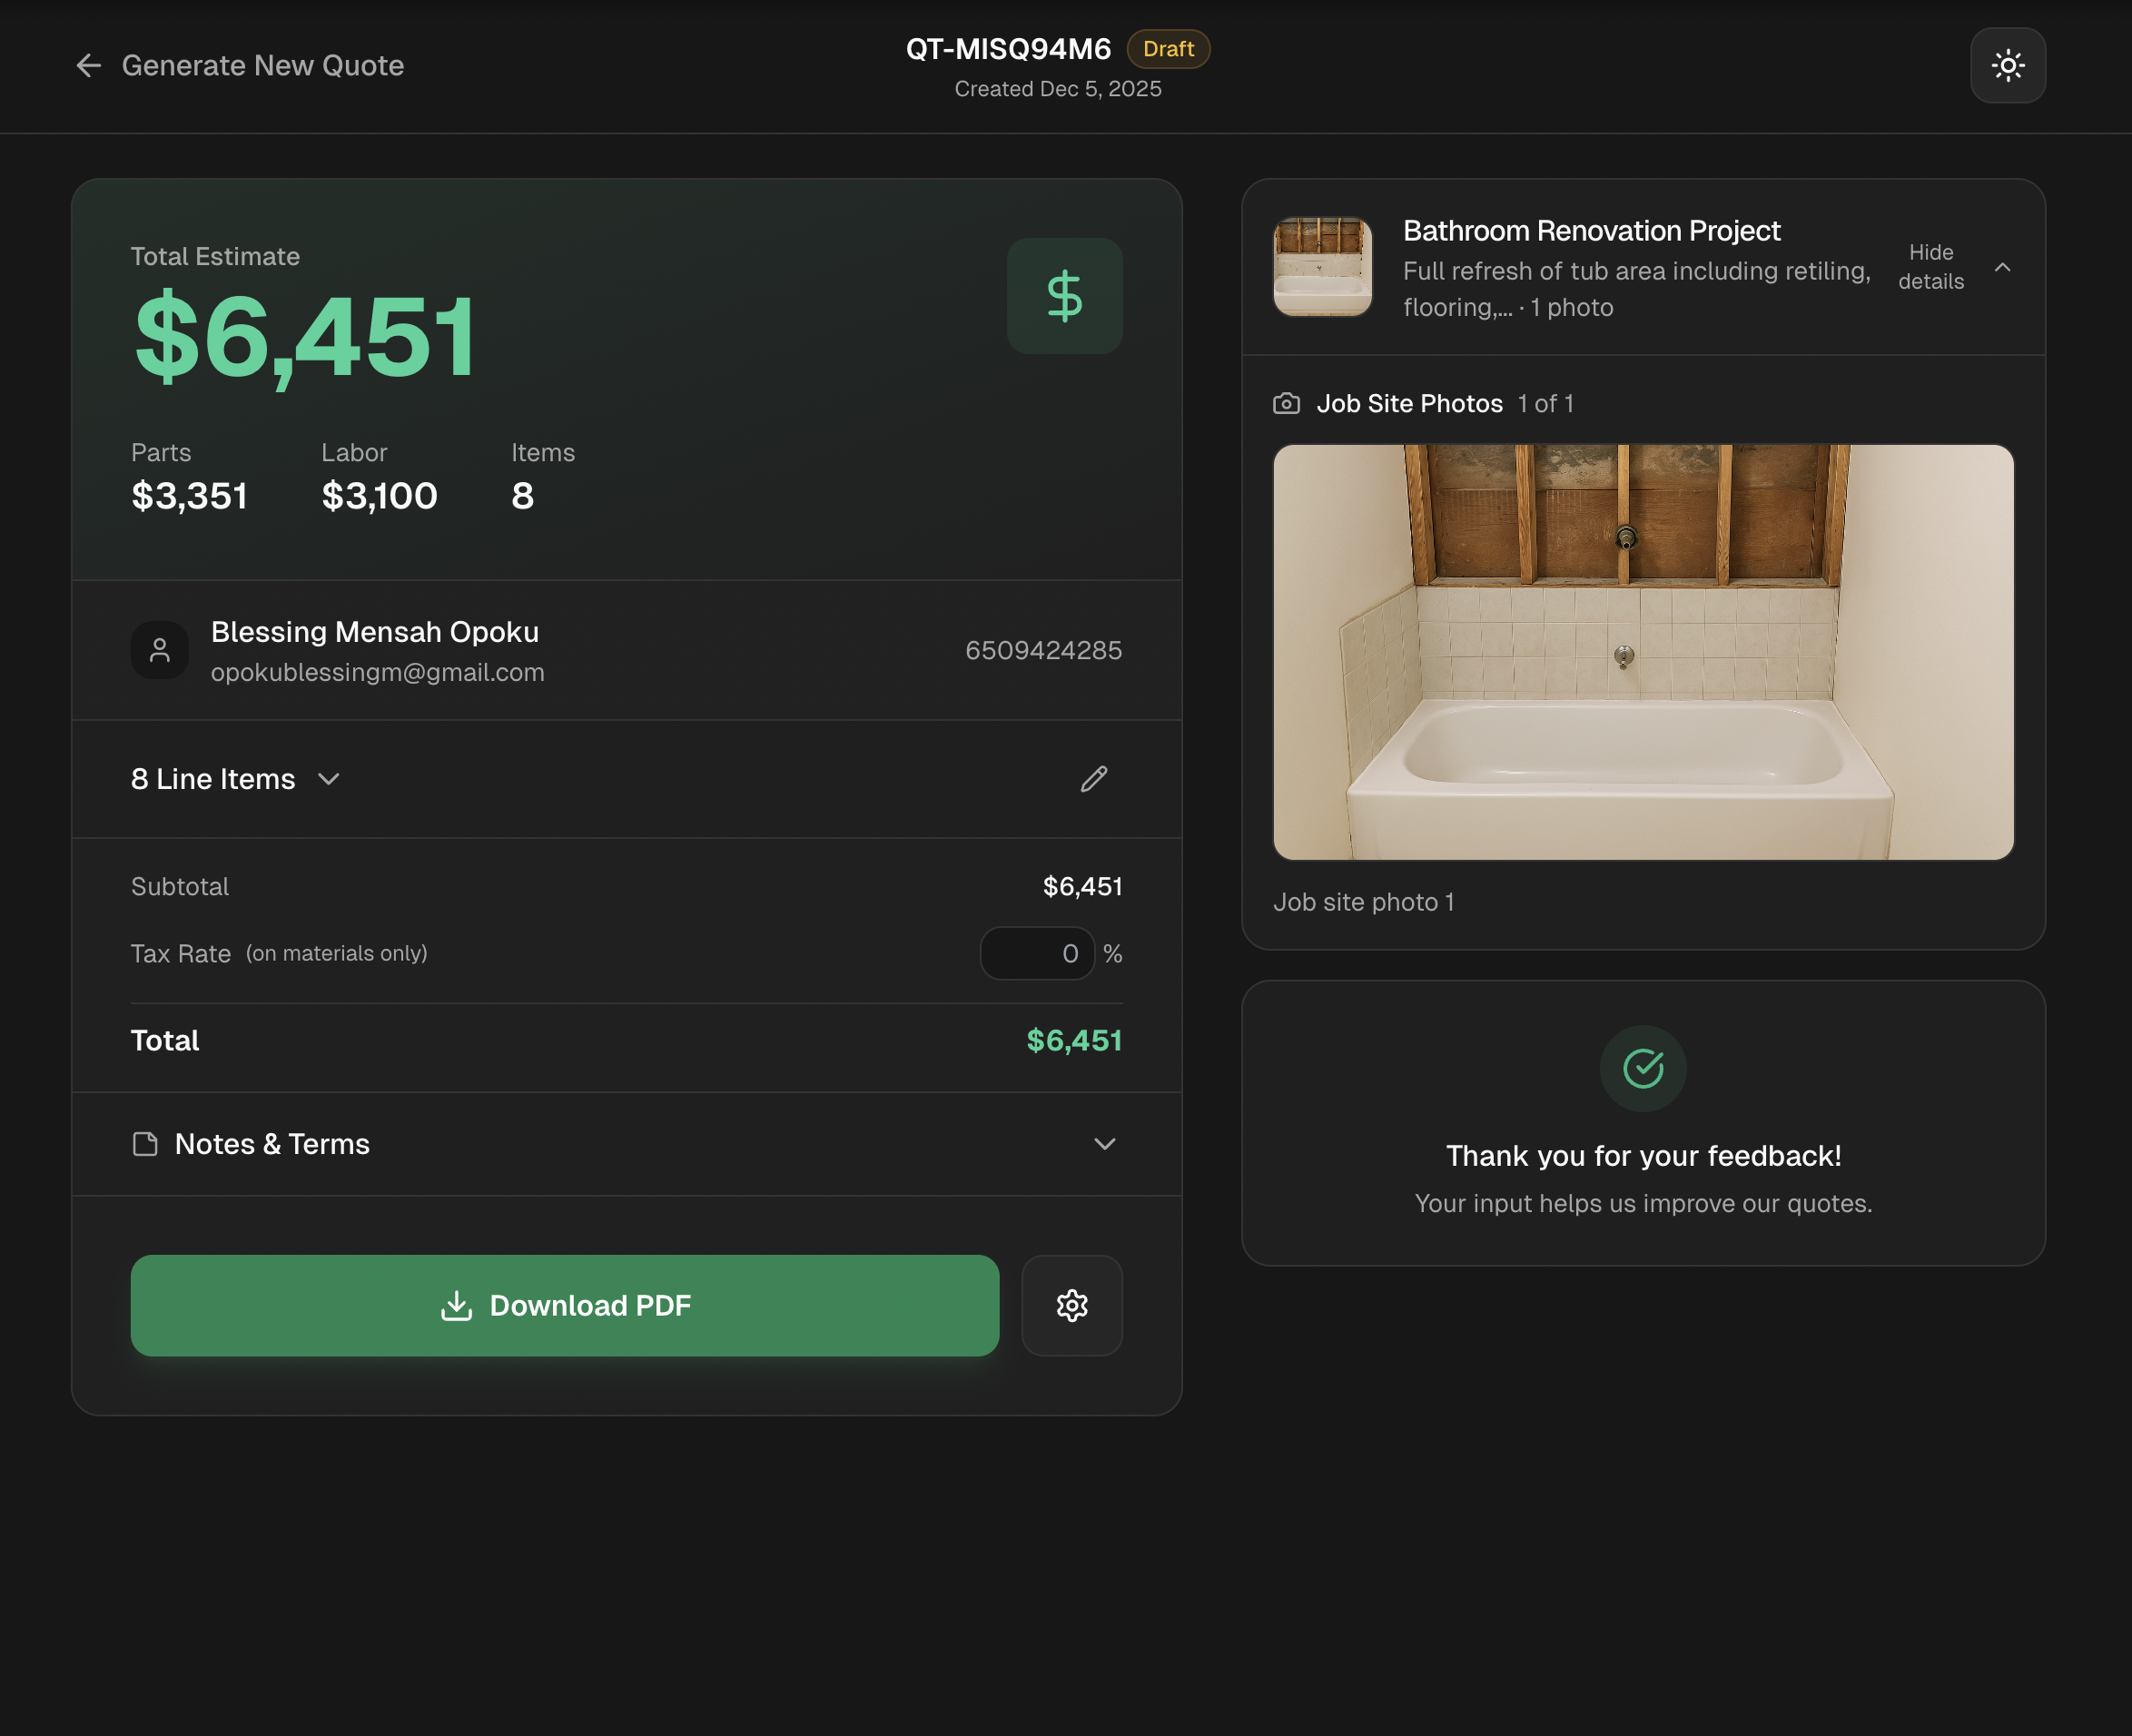Image resolution: width=2132 pixels, height=1736 pixels.
Task: Click the Notes & Terms document icon
Action: pyautogui.click(x=146, y=1144)
